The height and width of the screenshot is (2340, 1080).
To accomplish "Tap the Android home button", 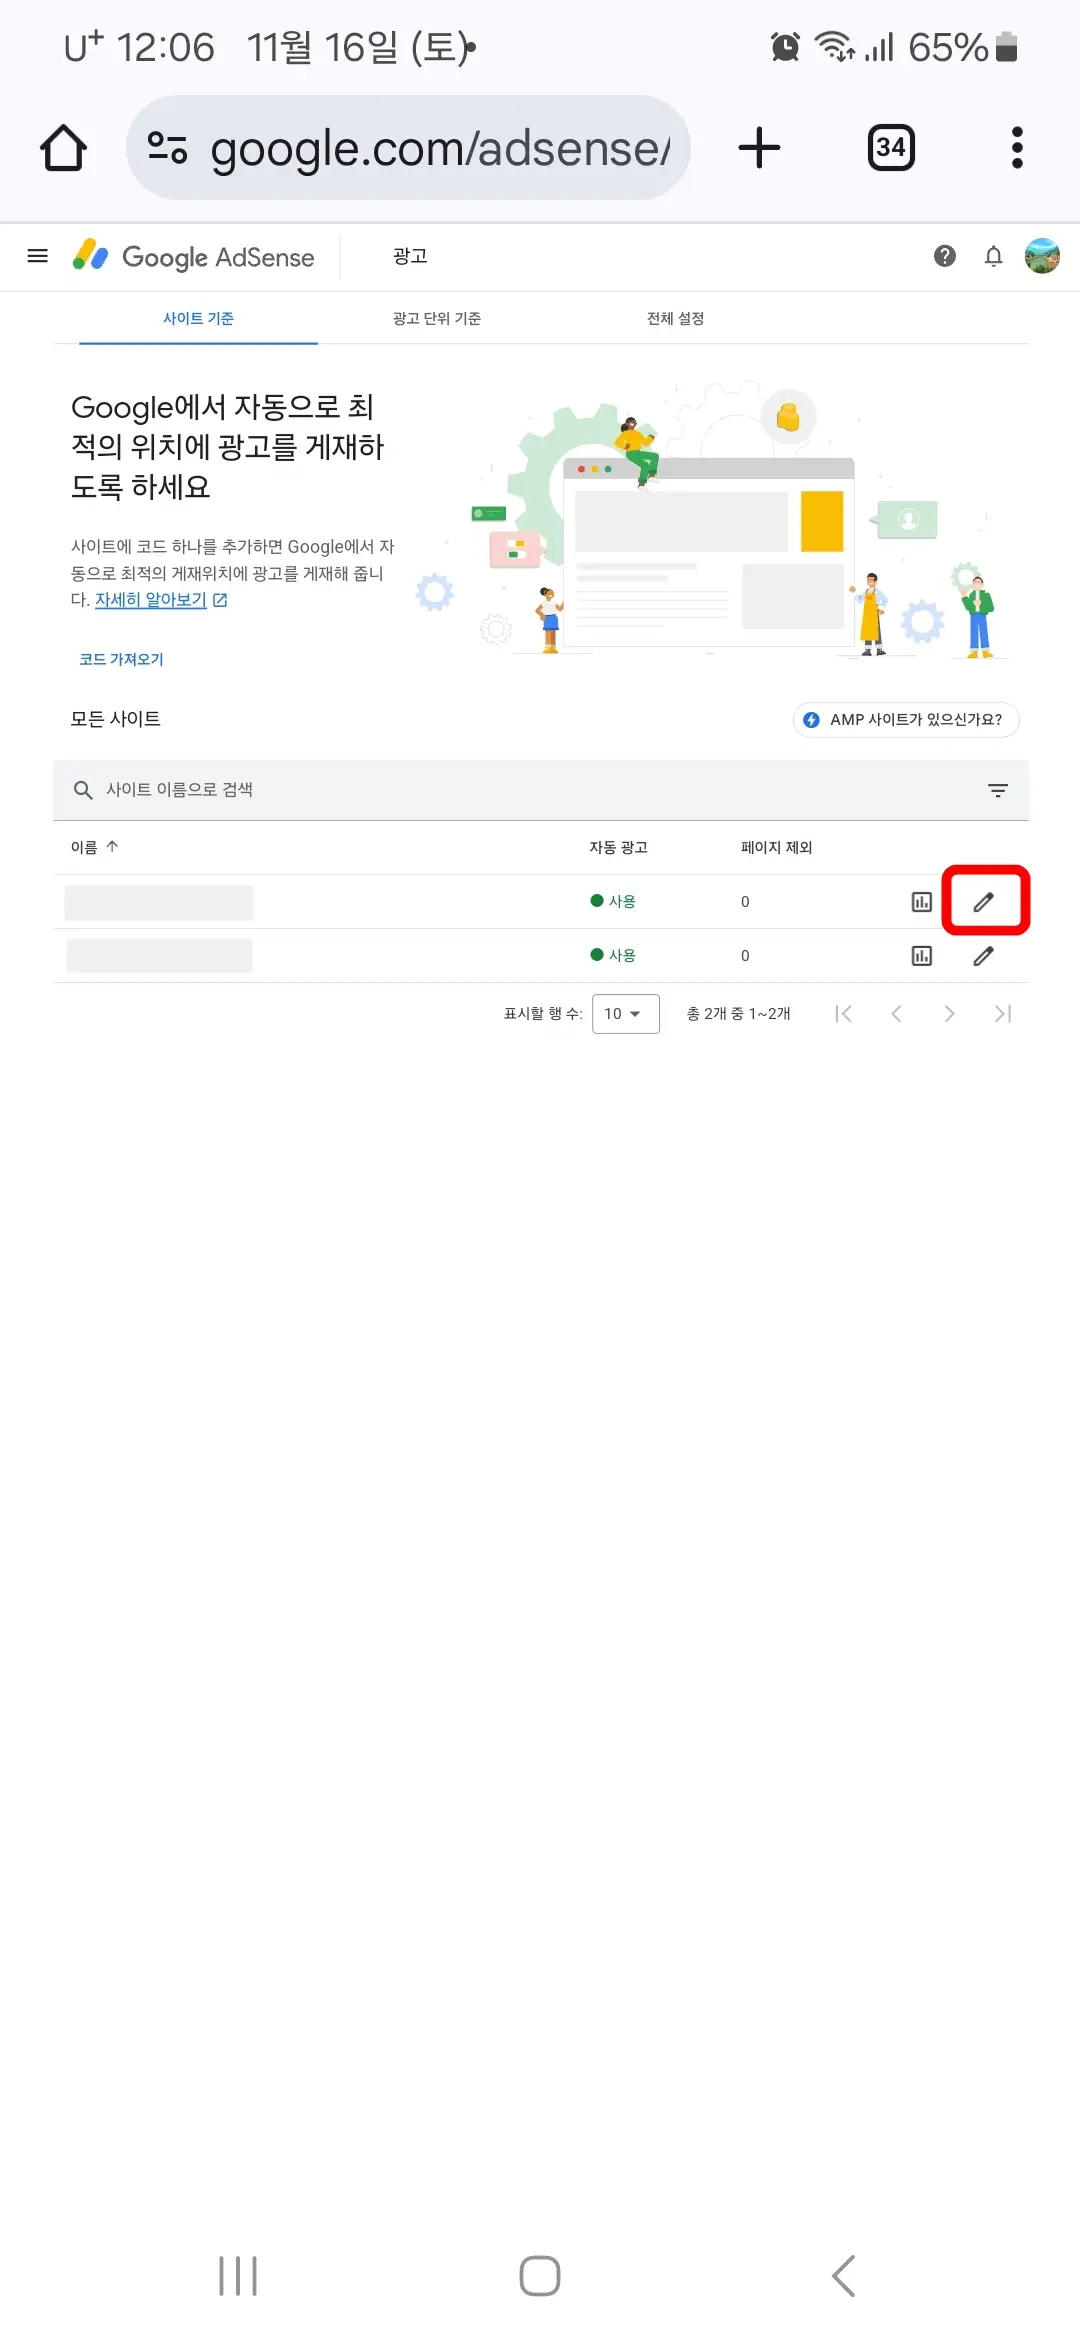I will tap(540, 2276).
